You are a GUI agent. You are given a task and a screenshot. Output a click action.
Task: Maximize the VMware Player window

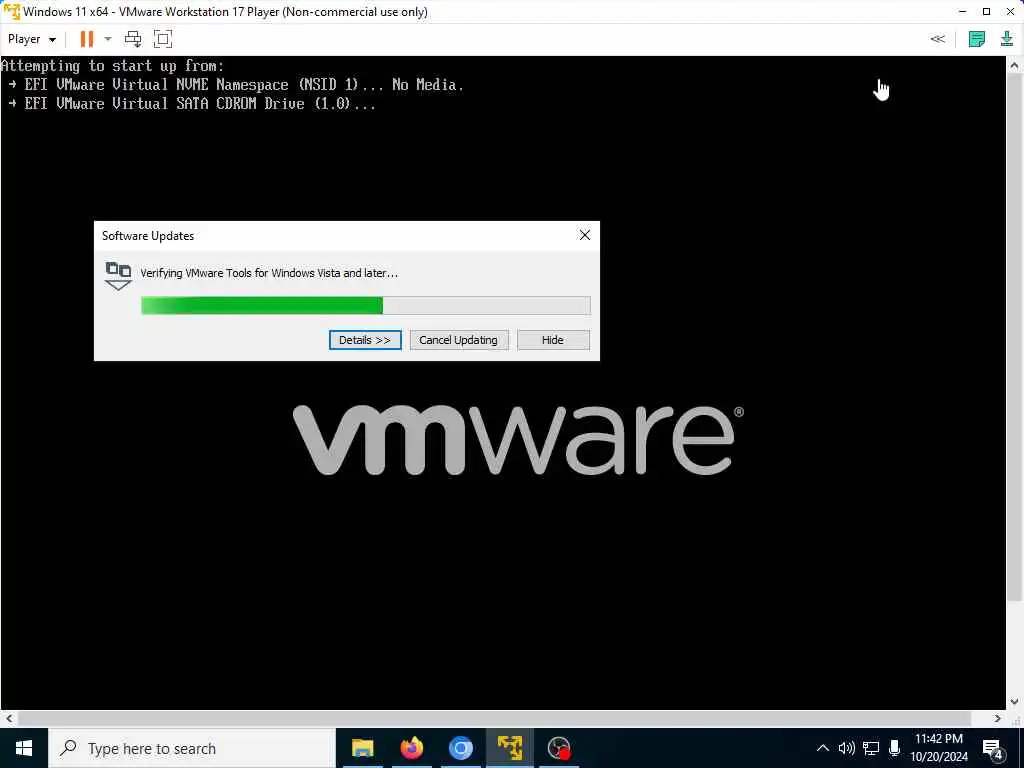(987, 12)
